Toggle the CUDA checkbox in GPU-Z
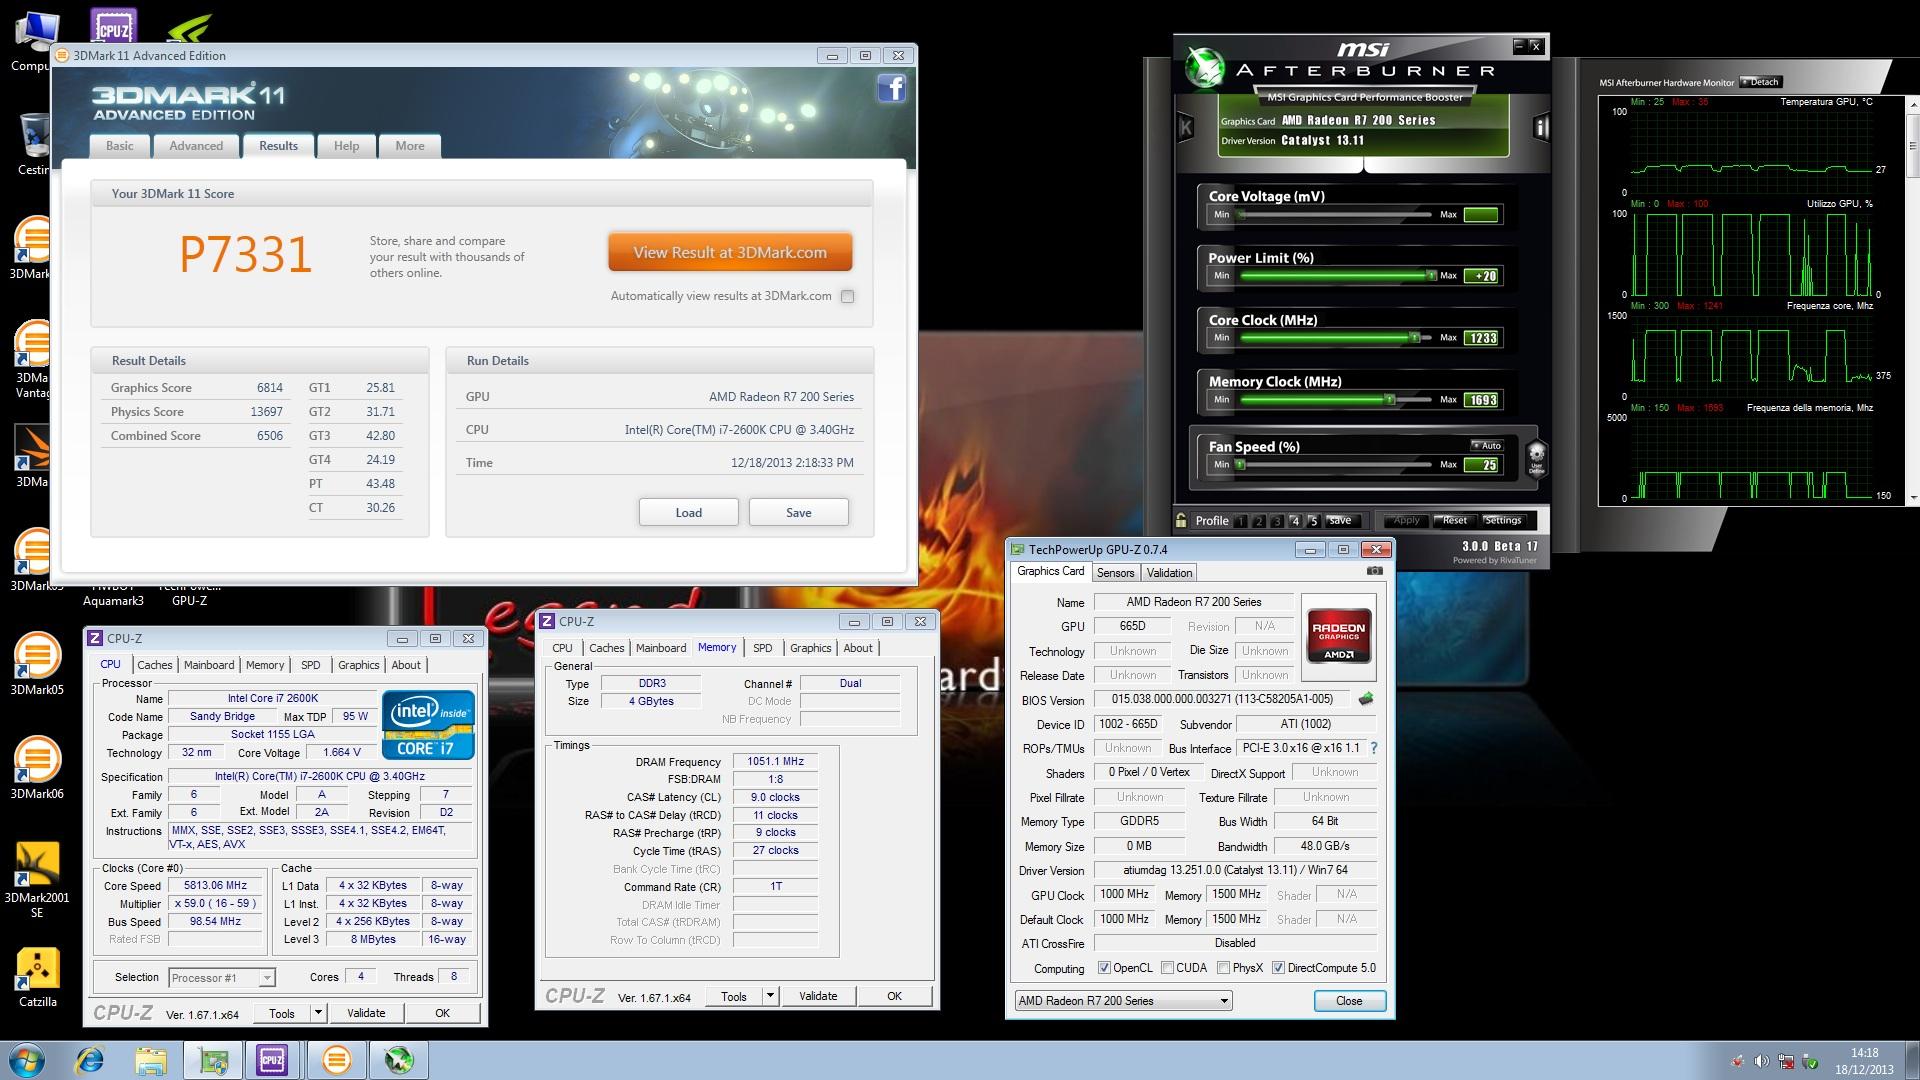This screenshot has height=1080, width=1920. [1167, 968]
